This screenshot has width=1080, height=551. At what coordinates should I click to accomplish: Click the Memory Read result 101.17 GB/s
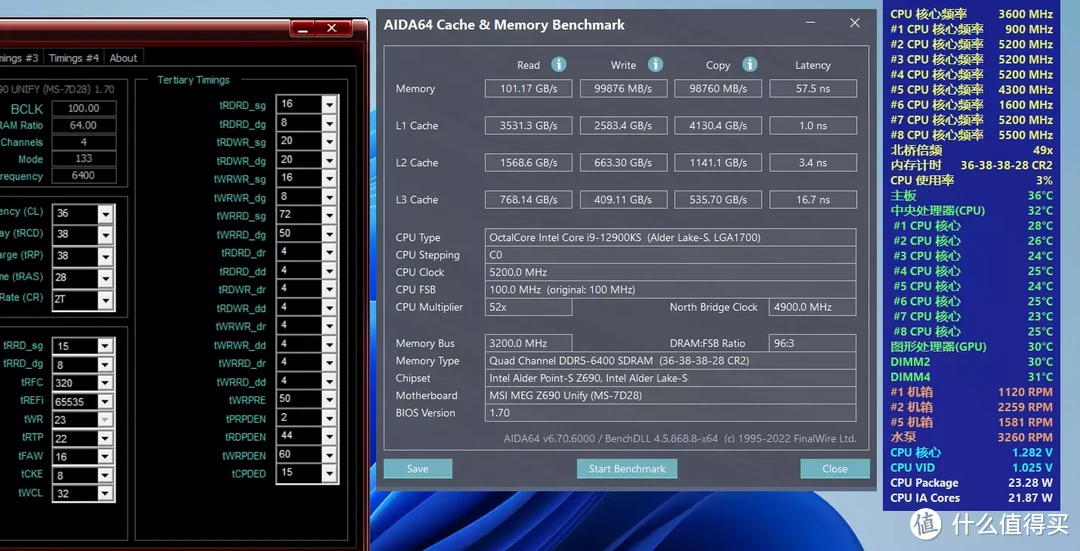tap(528, 88)
